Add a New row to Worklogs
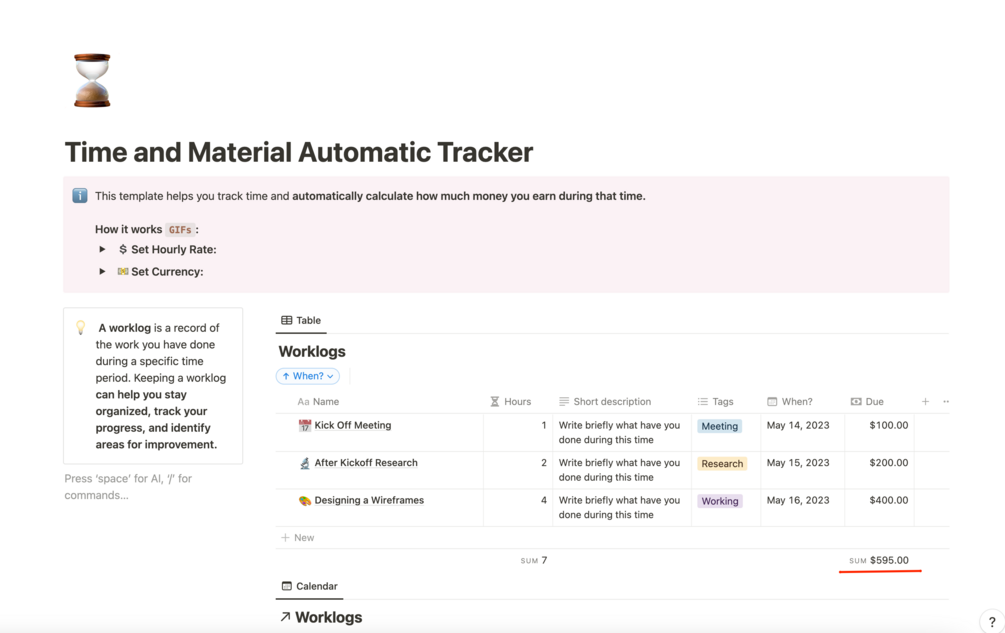The width and height of the screenshot is (1005, 633). 298,538
